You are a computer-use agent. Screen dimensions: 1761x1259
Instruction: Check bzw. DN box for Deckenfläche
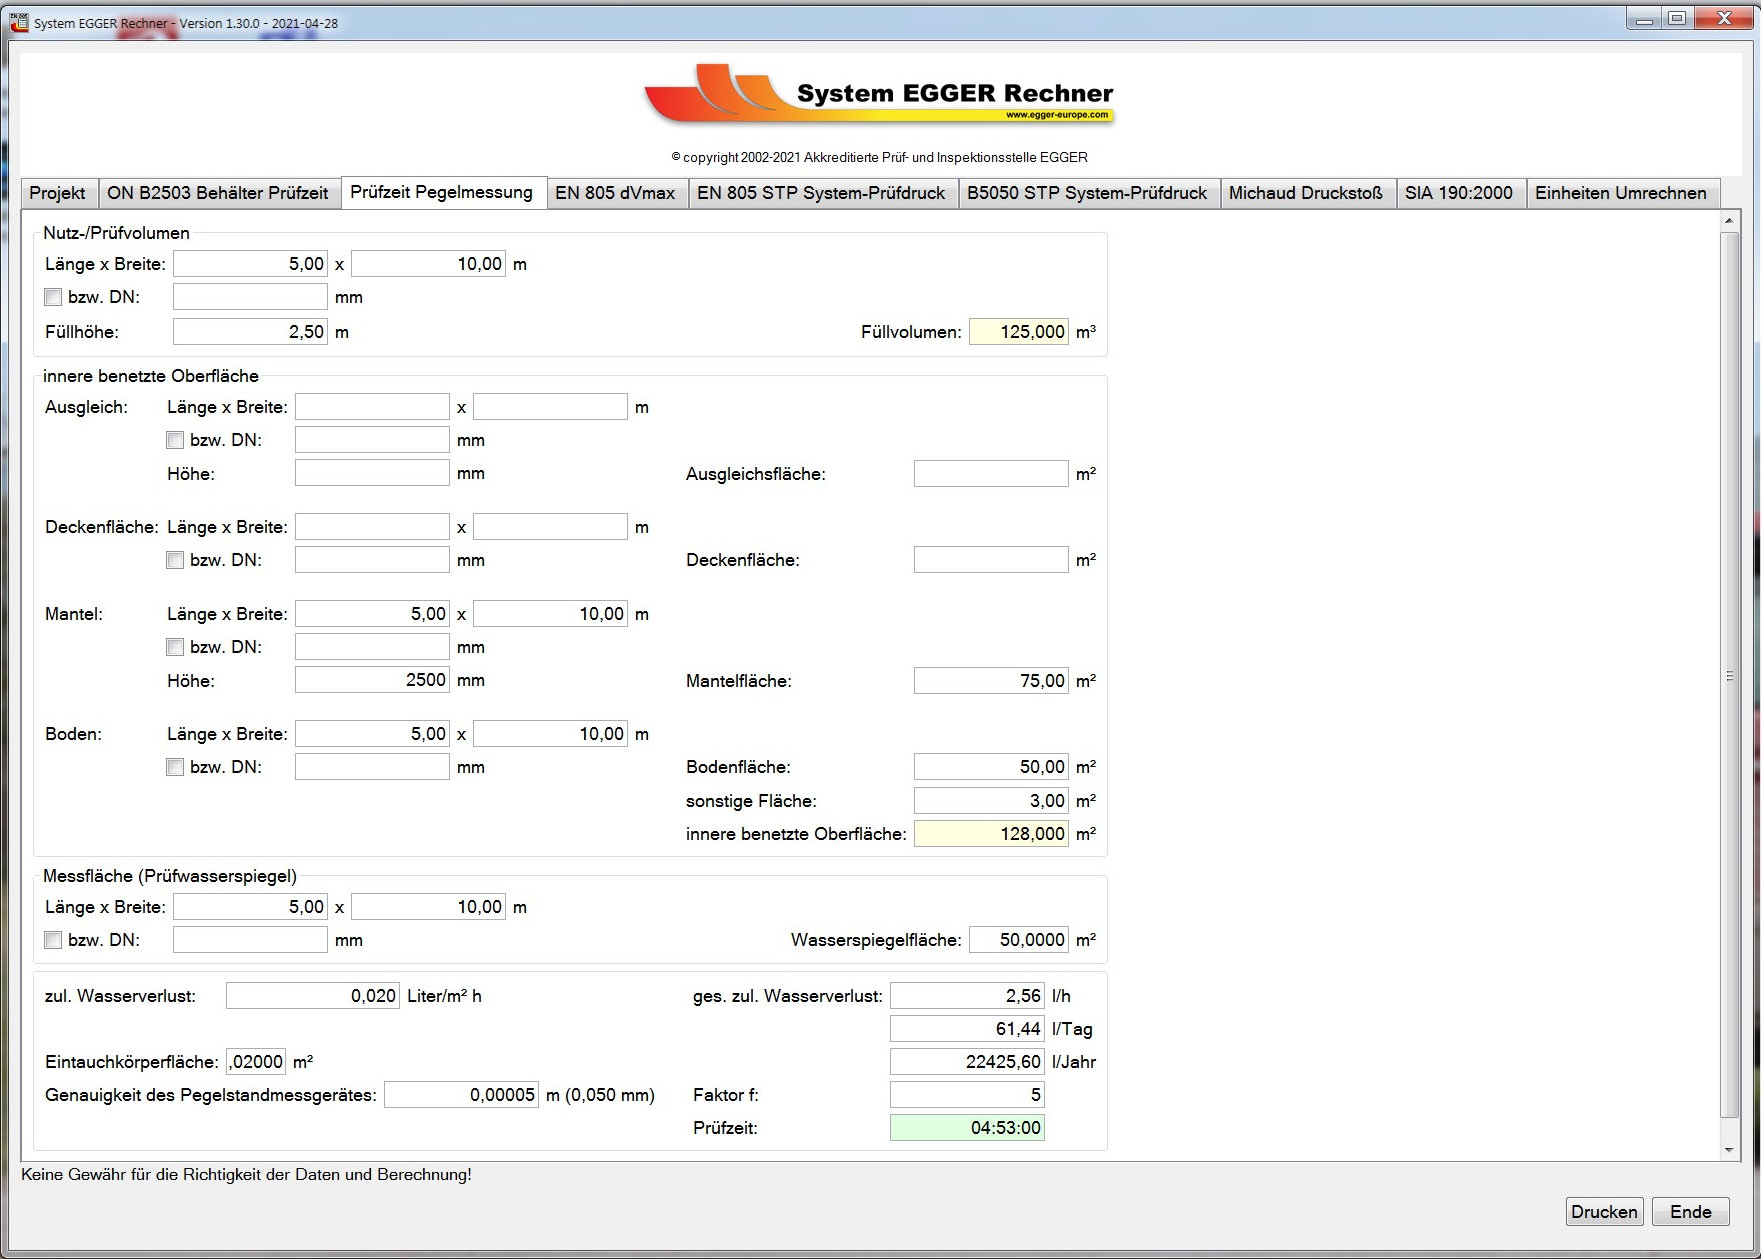pos(175,560)
